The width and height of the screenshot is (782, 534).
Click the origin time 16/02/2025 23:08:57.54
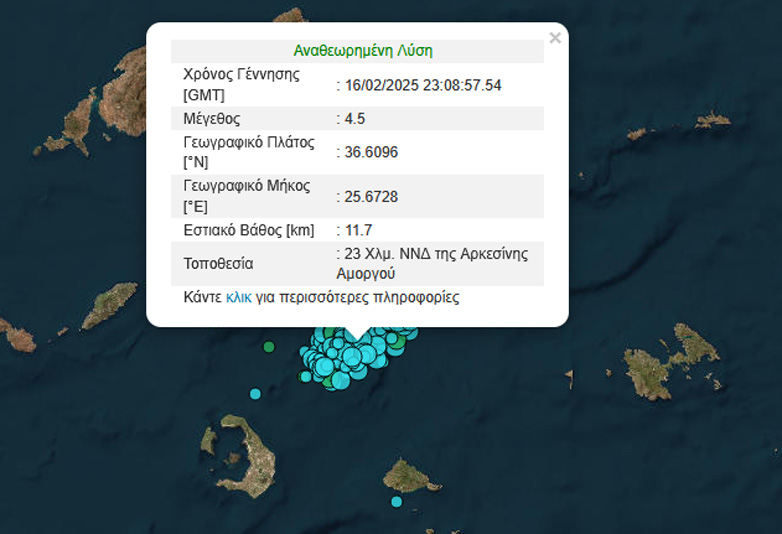click(423, 85)
